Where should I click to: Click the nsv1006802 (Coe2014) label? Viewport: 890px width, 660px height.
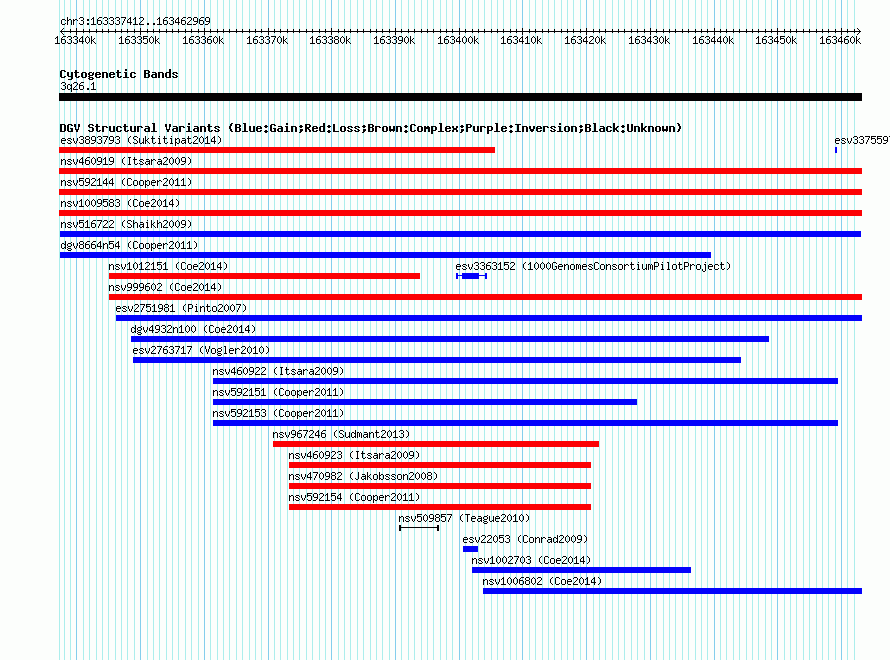click(x=542, y=581)
